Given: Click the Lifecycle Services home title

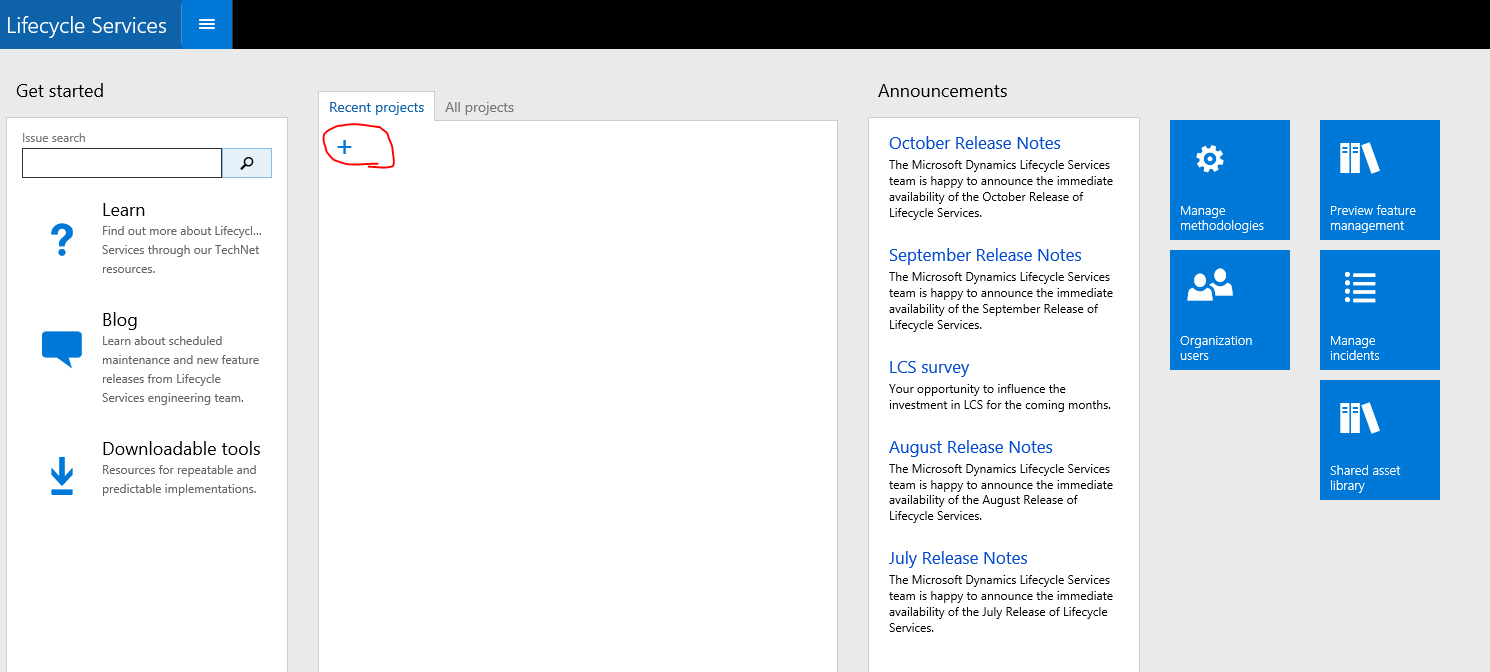Looking at the screenshot, I should 87,25.
